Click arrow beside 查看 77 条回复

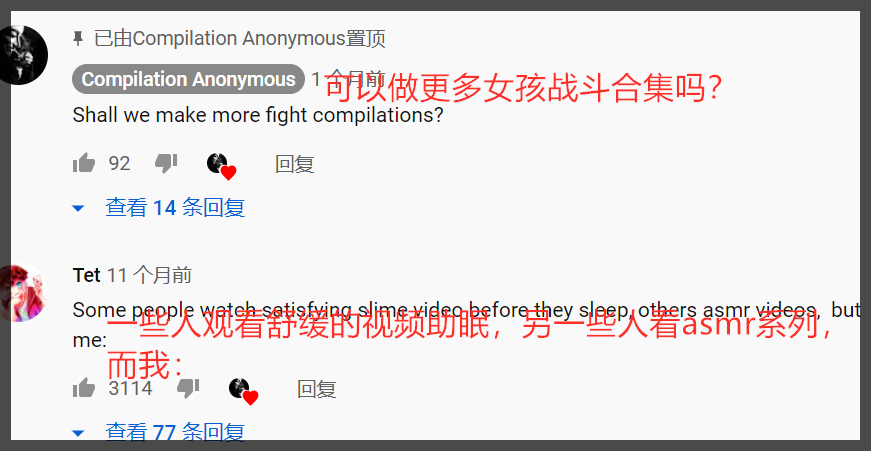(78, 433)
